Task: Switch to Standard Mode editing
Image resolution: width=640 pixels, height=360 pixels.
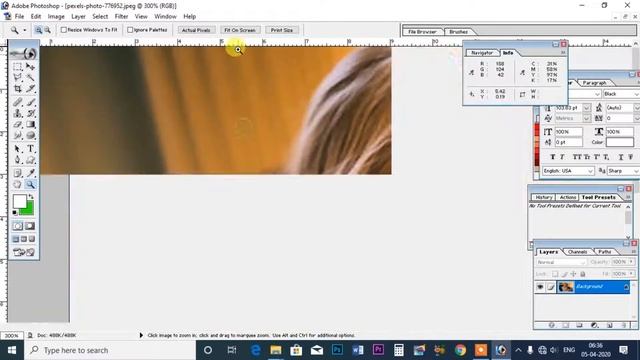Action: [x=18, y=226]
